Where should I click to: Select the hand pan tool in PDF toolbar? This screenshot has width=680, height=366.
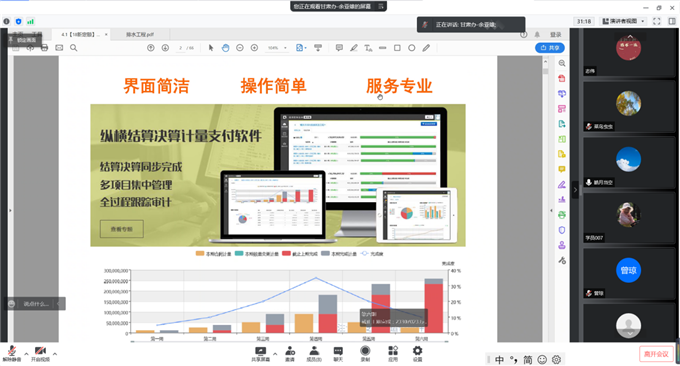(x=226, y=48)
